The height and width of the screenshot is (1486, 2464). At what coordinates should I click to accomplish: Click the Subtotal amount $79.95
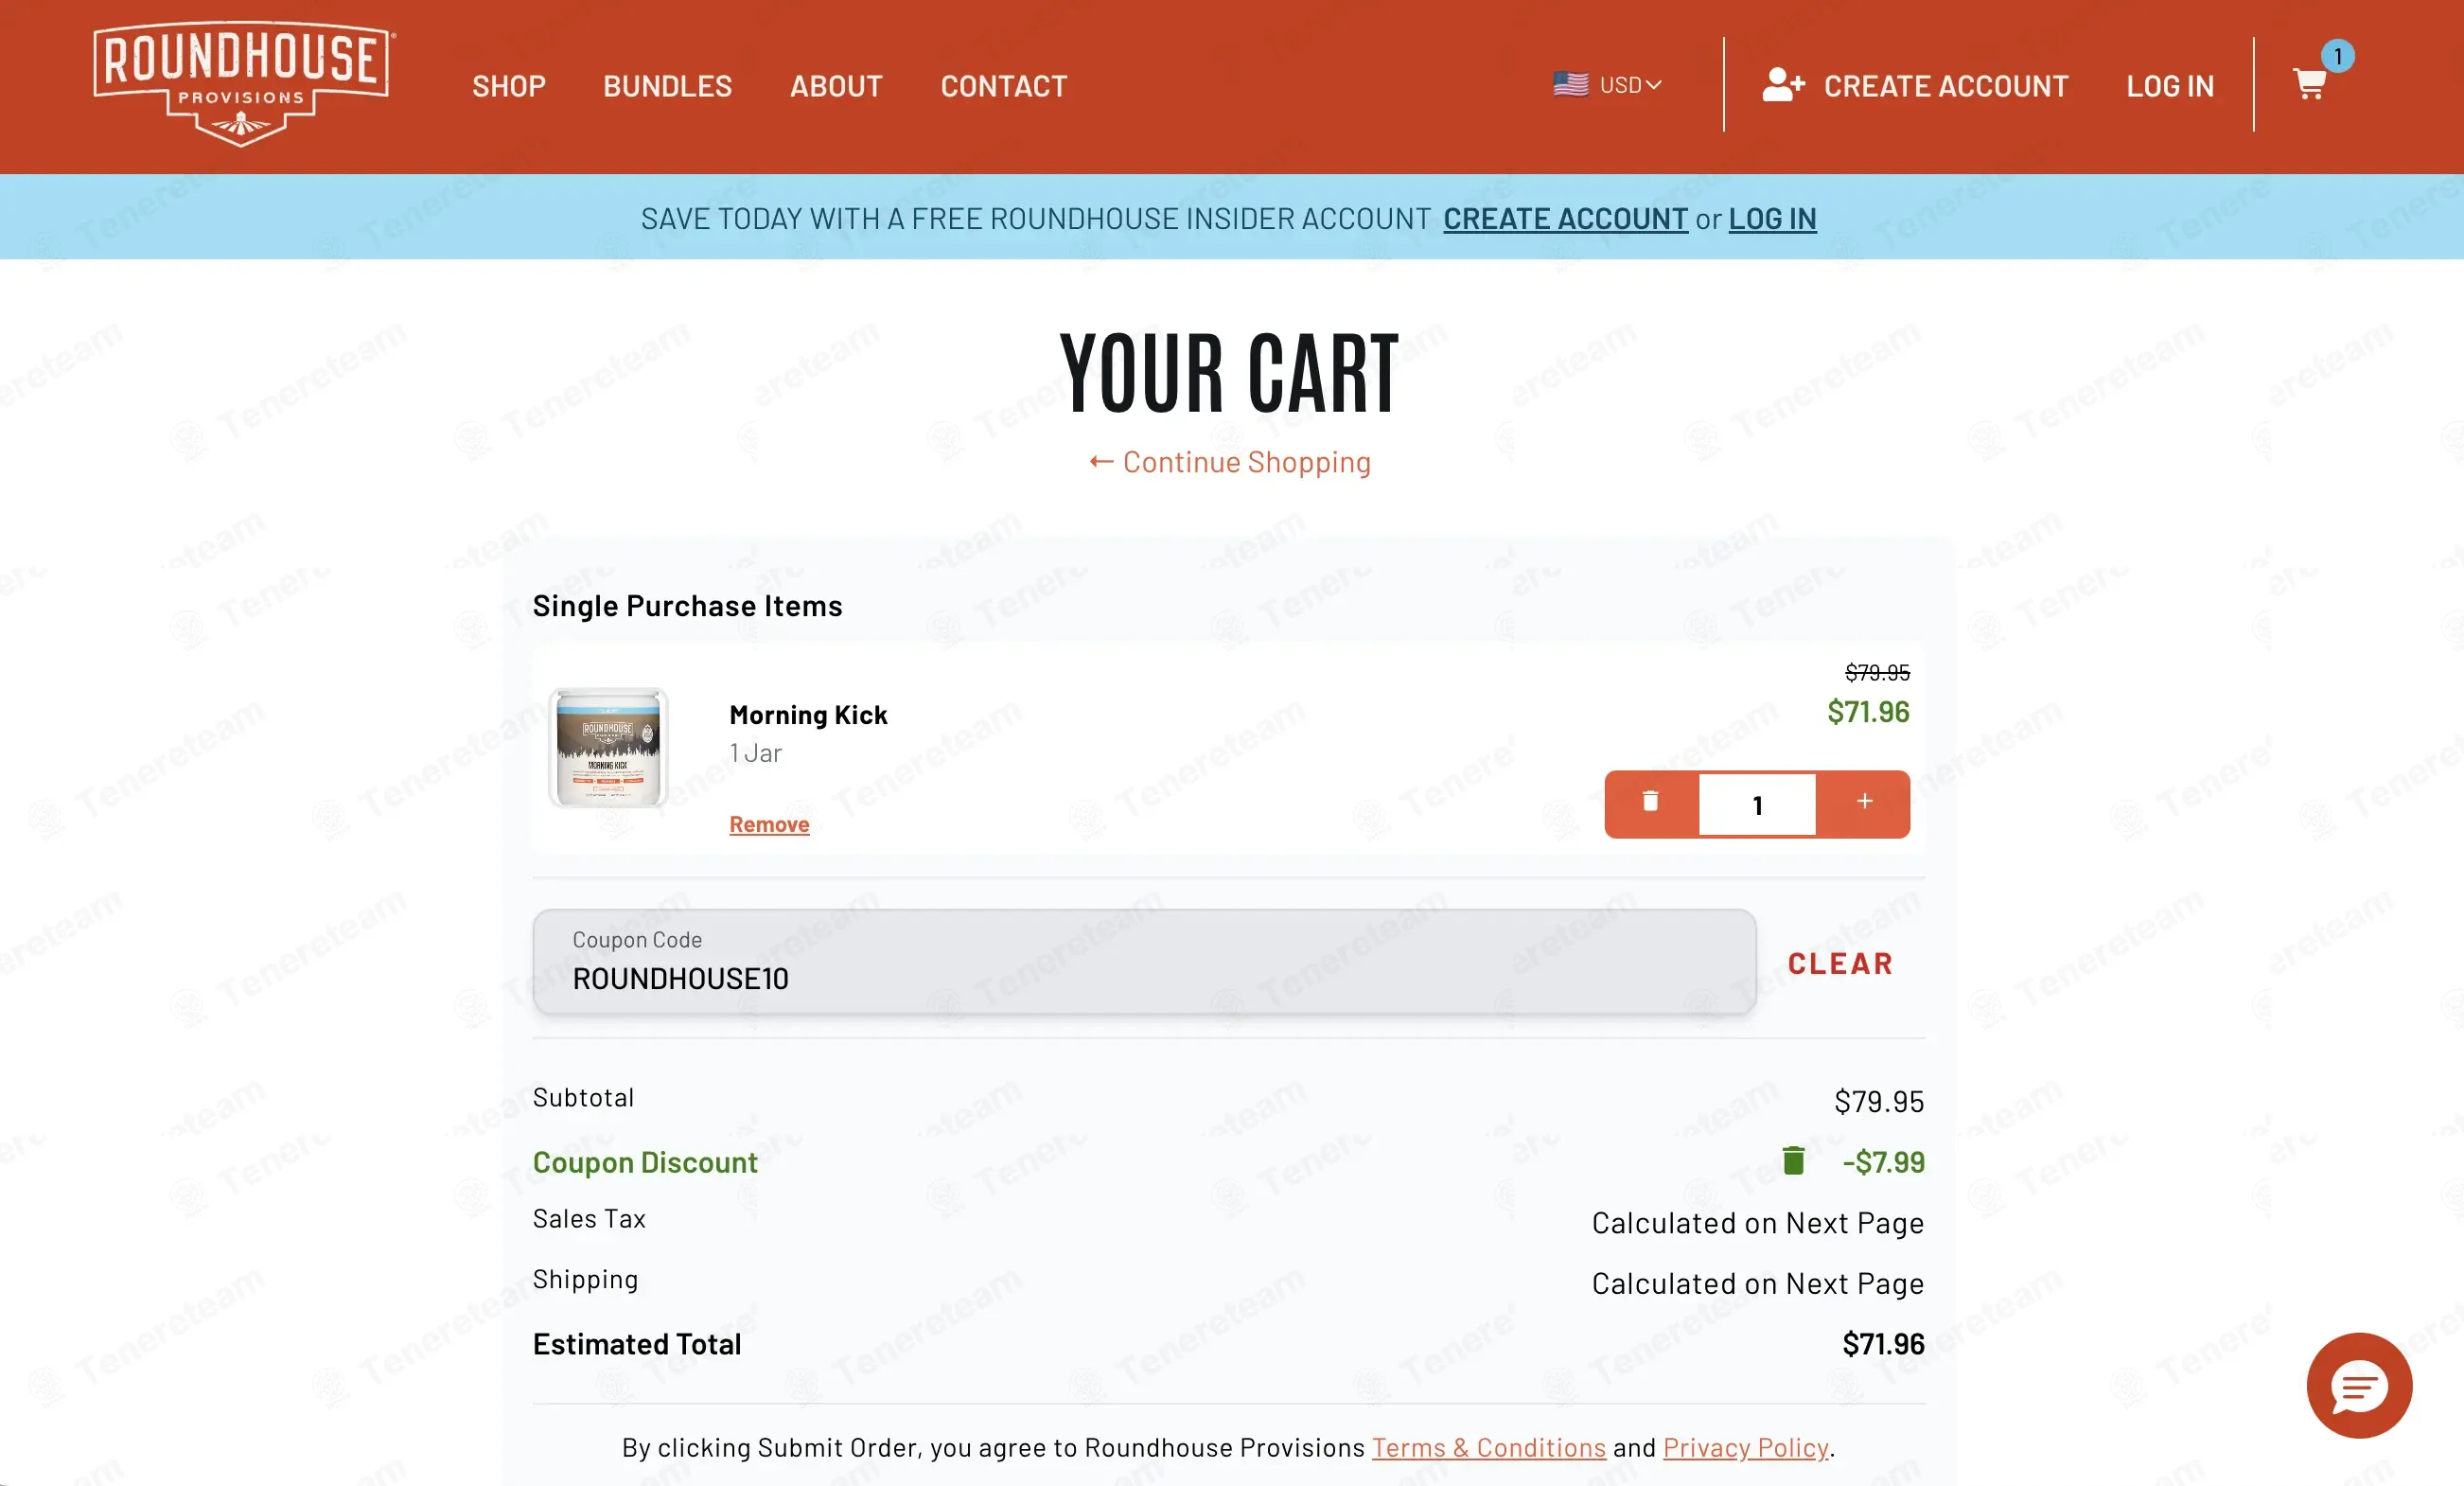pos(1879,1100)
